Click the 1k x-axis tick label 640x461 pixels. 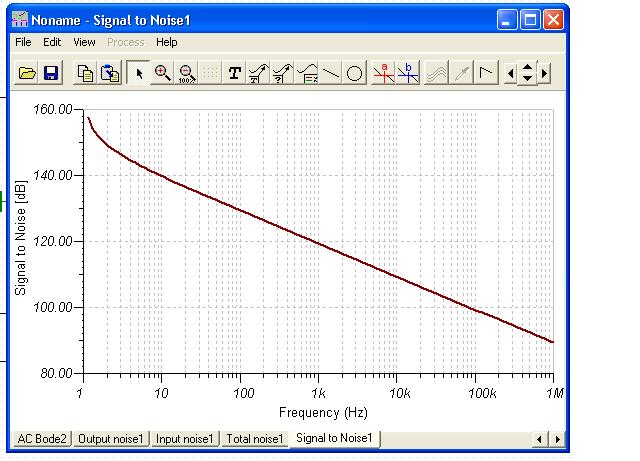318,393
